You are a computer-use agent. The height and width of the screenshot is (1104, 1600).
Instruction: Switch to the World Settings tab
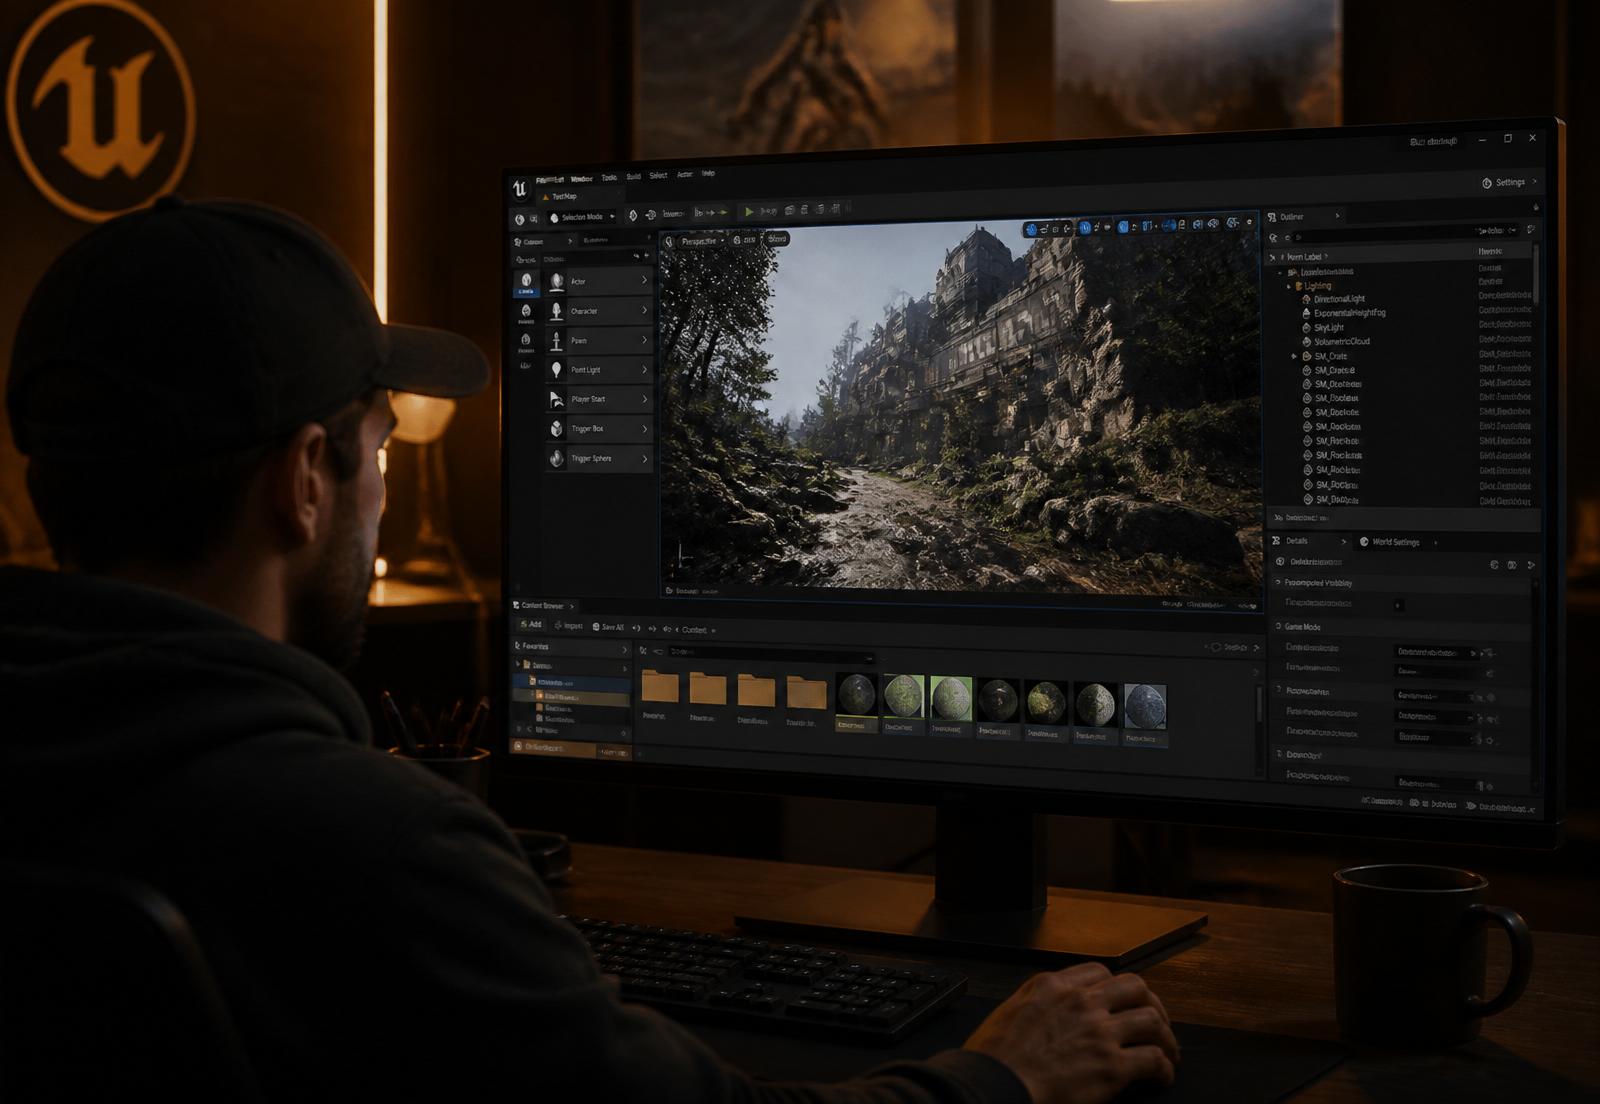(x=1395, y=542)
